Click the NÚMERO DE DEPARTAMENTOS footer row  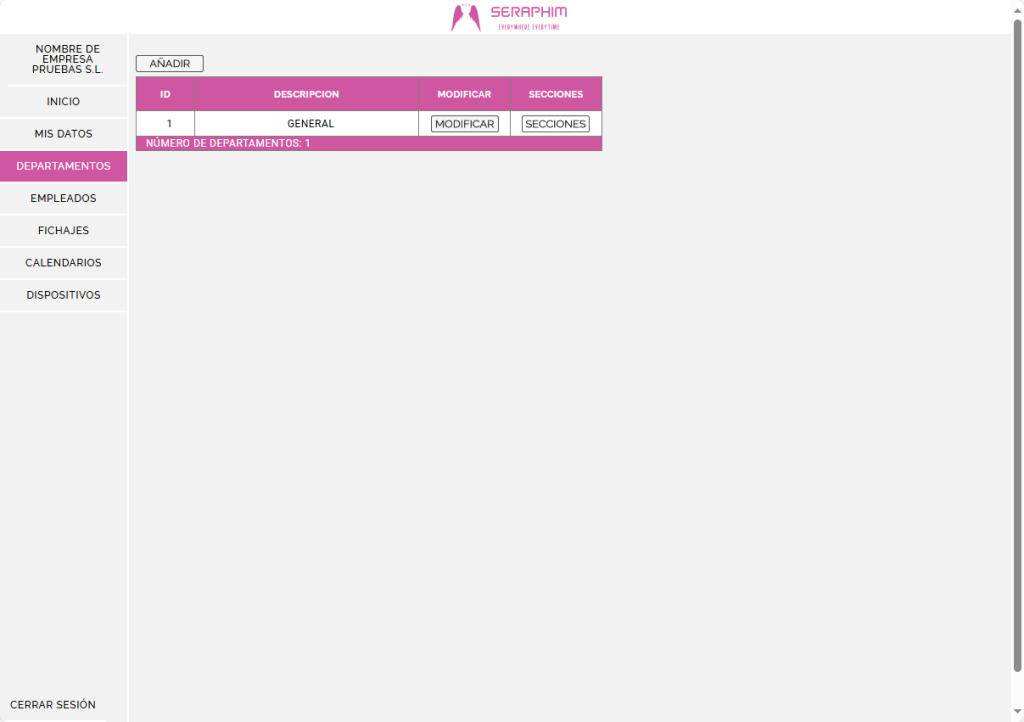point(368,144)
